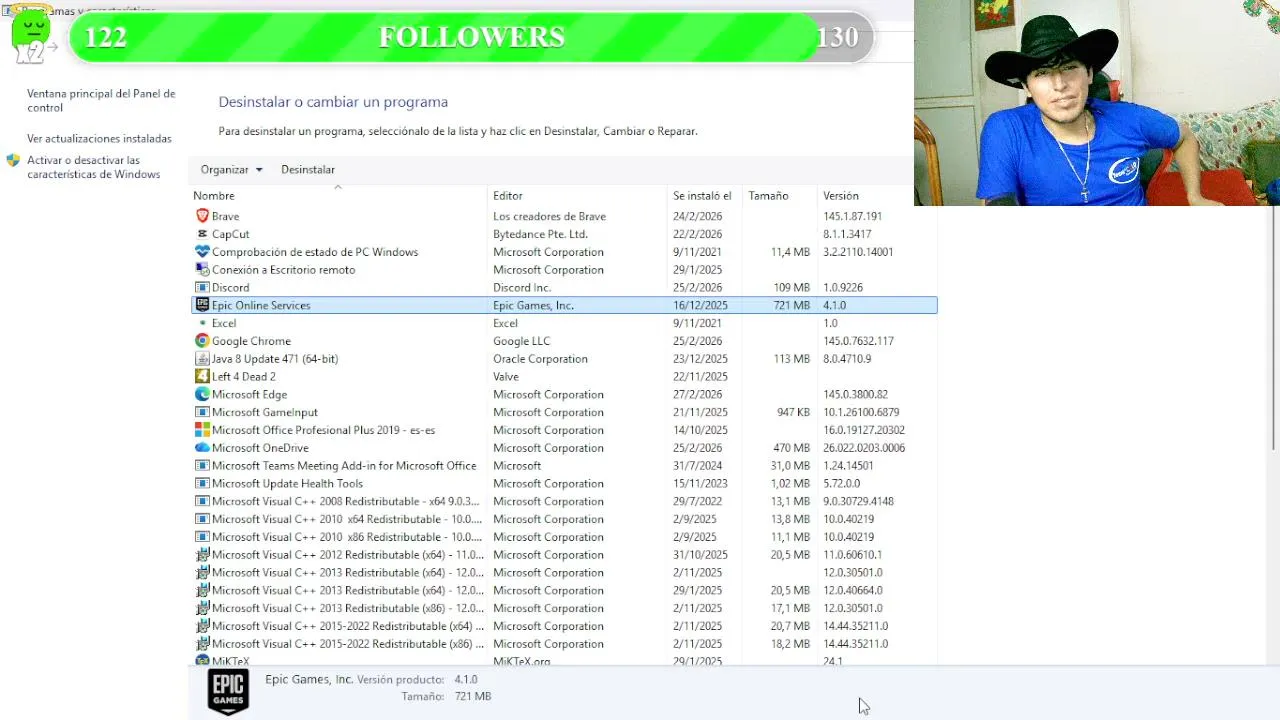Image resolution: width=1280 pixels, height=720 pixels.
Task: Sort list by Editor column header
Action: coord(577,196)
